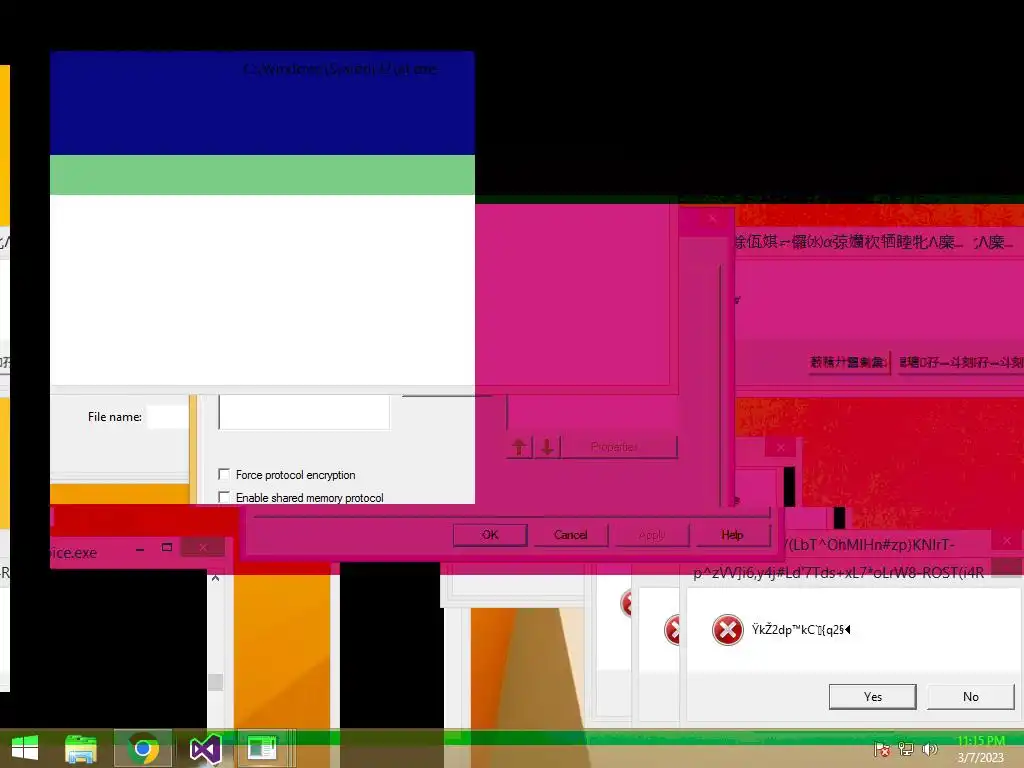This screenshot has height=768, width=1024.
Task: Close the pink dialog above the Chinese text window
Action: [x=712, y=218]
